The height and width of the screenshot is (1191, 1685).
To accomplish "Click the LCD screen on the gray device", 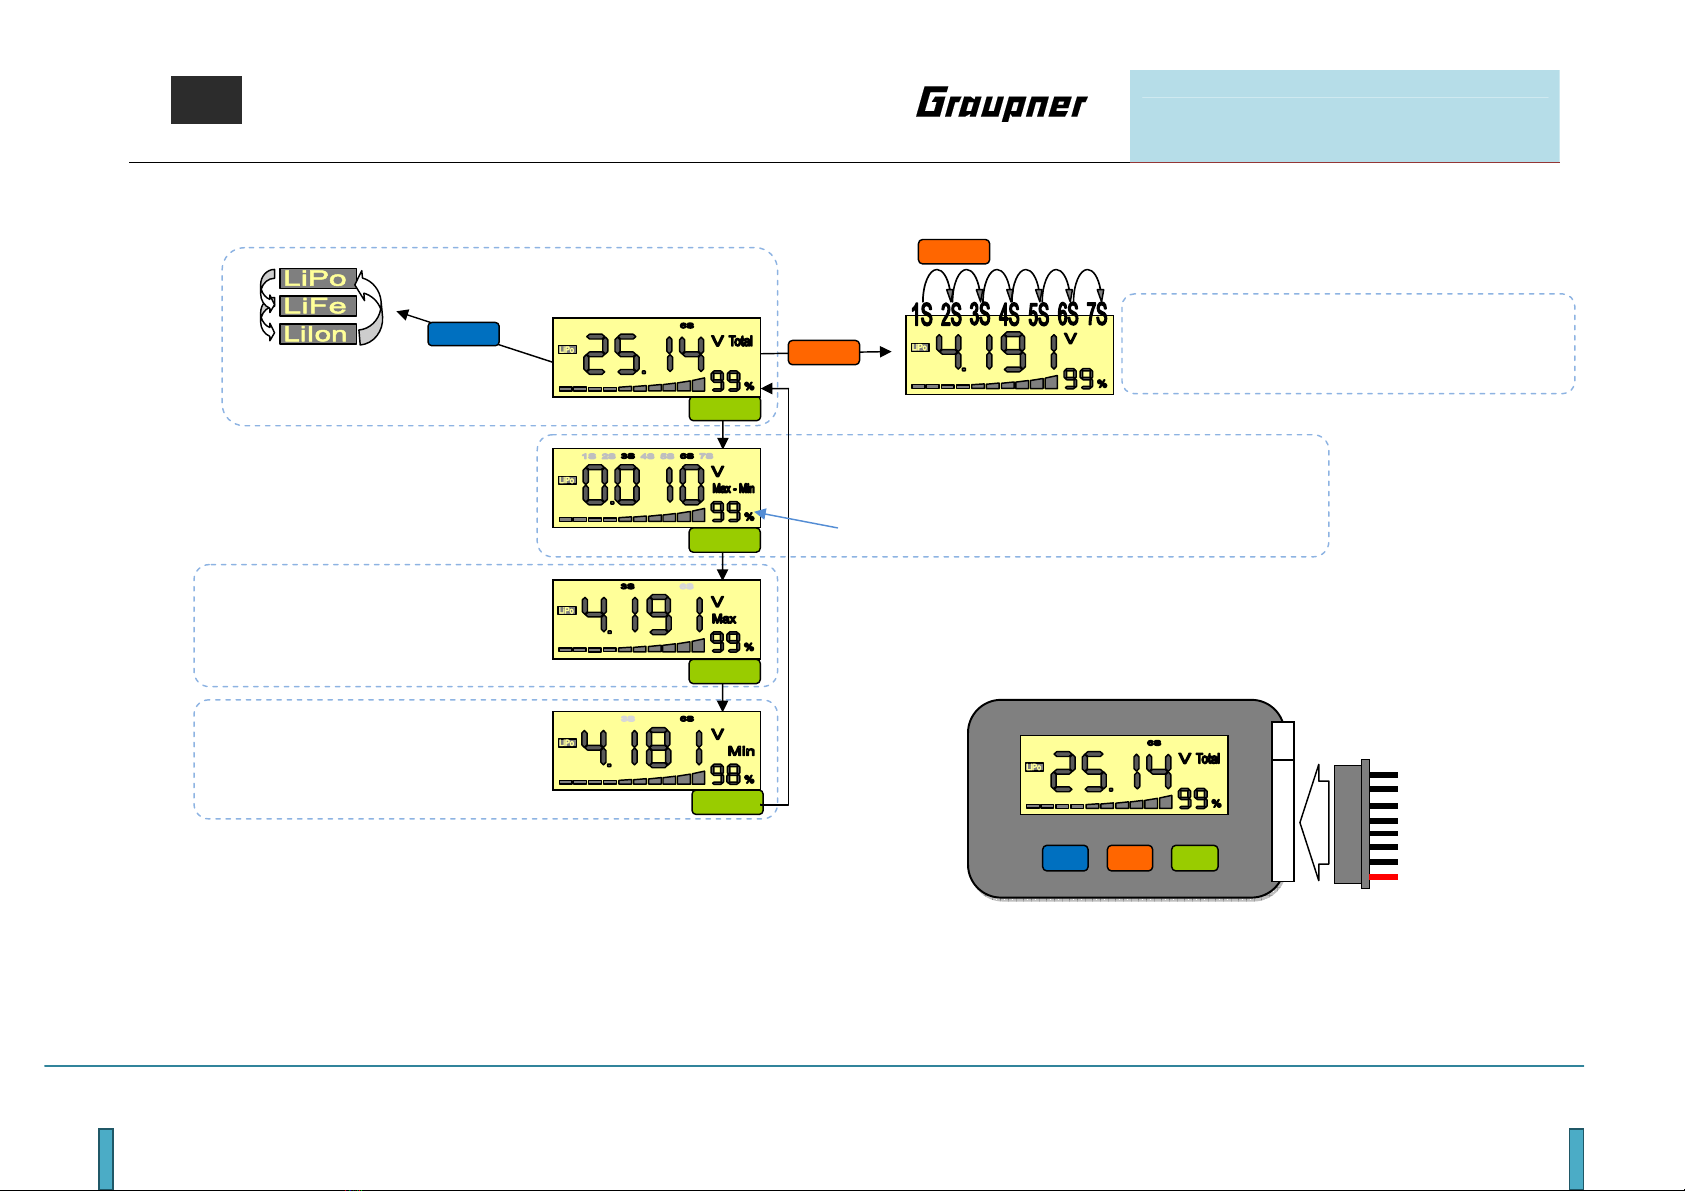I will 1124,775.
